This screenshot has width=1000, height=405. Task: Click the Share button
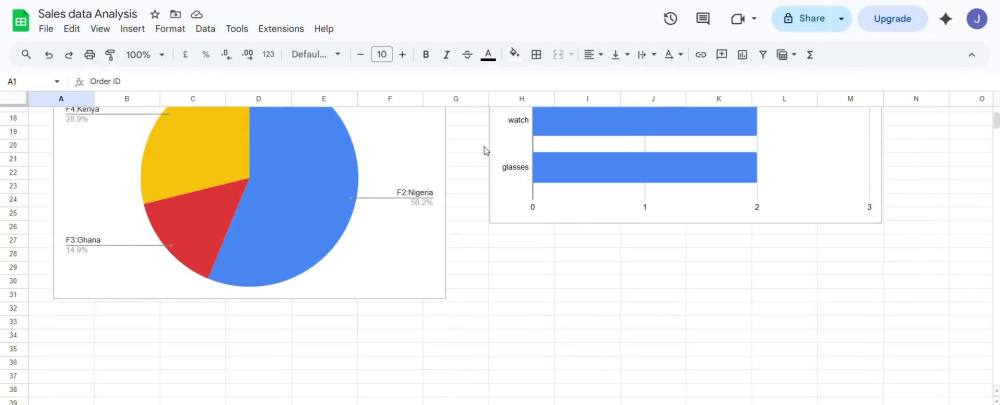802,19
